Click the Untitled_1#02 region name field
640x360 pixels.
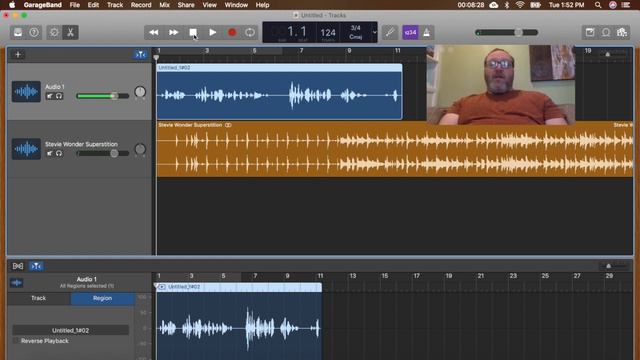pyautogui.click(x=71, y=330)
